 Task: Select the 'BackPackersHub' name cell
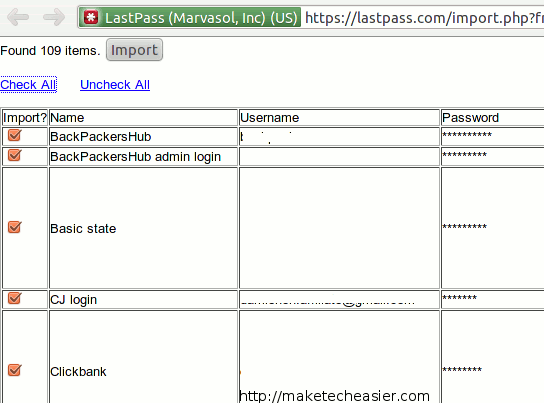[x=143, y=137]
